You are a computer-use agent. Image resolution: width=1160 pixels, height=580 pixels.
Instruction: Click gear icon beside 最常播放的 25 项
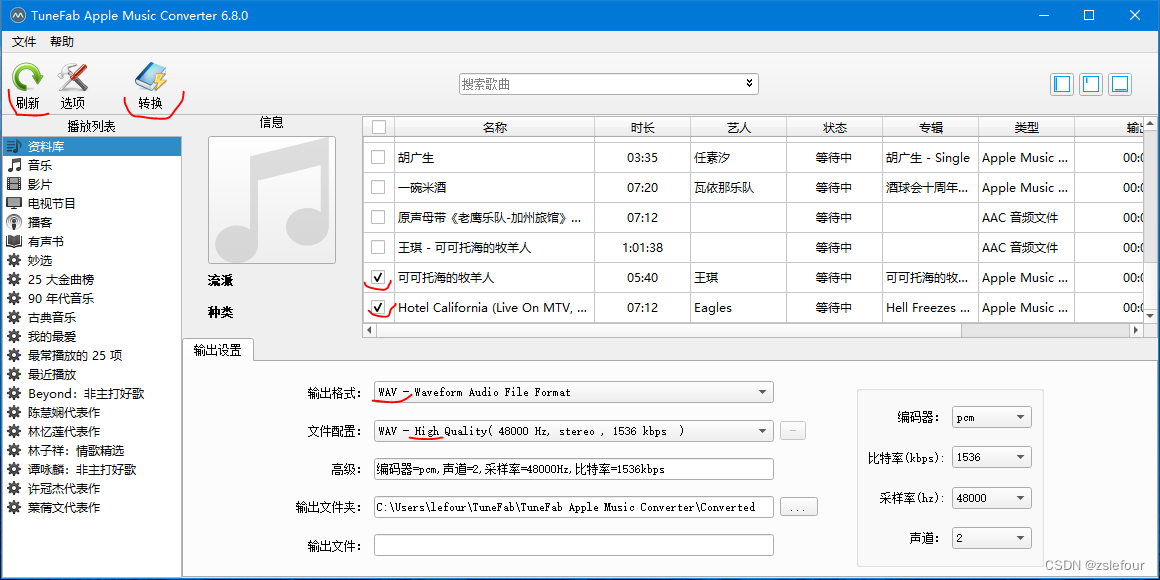click(13, 355)
